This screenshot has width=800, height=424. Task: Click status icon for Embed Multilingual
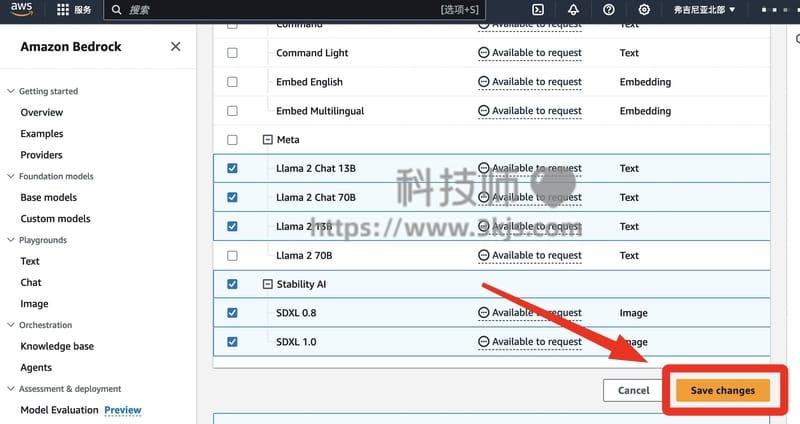point(483,111)
